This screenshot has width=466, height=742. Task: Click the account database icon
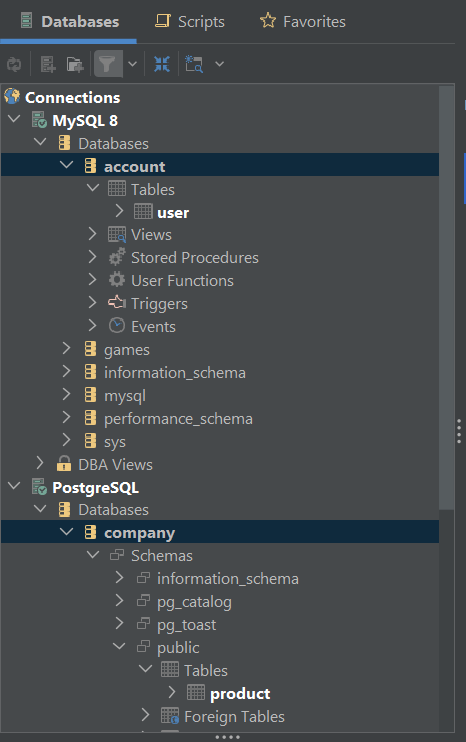(90, 166)
